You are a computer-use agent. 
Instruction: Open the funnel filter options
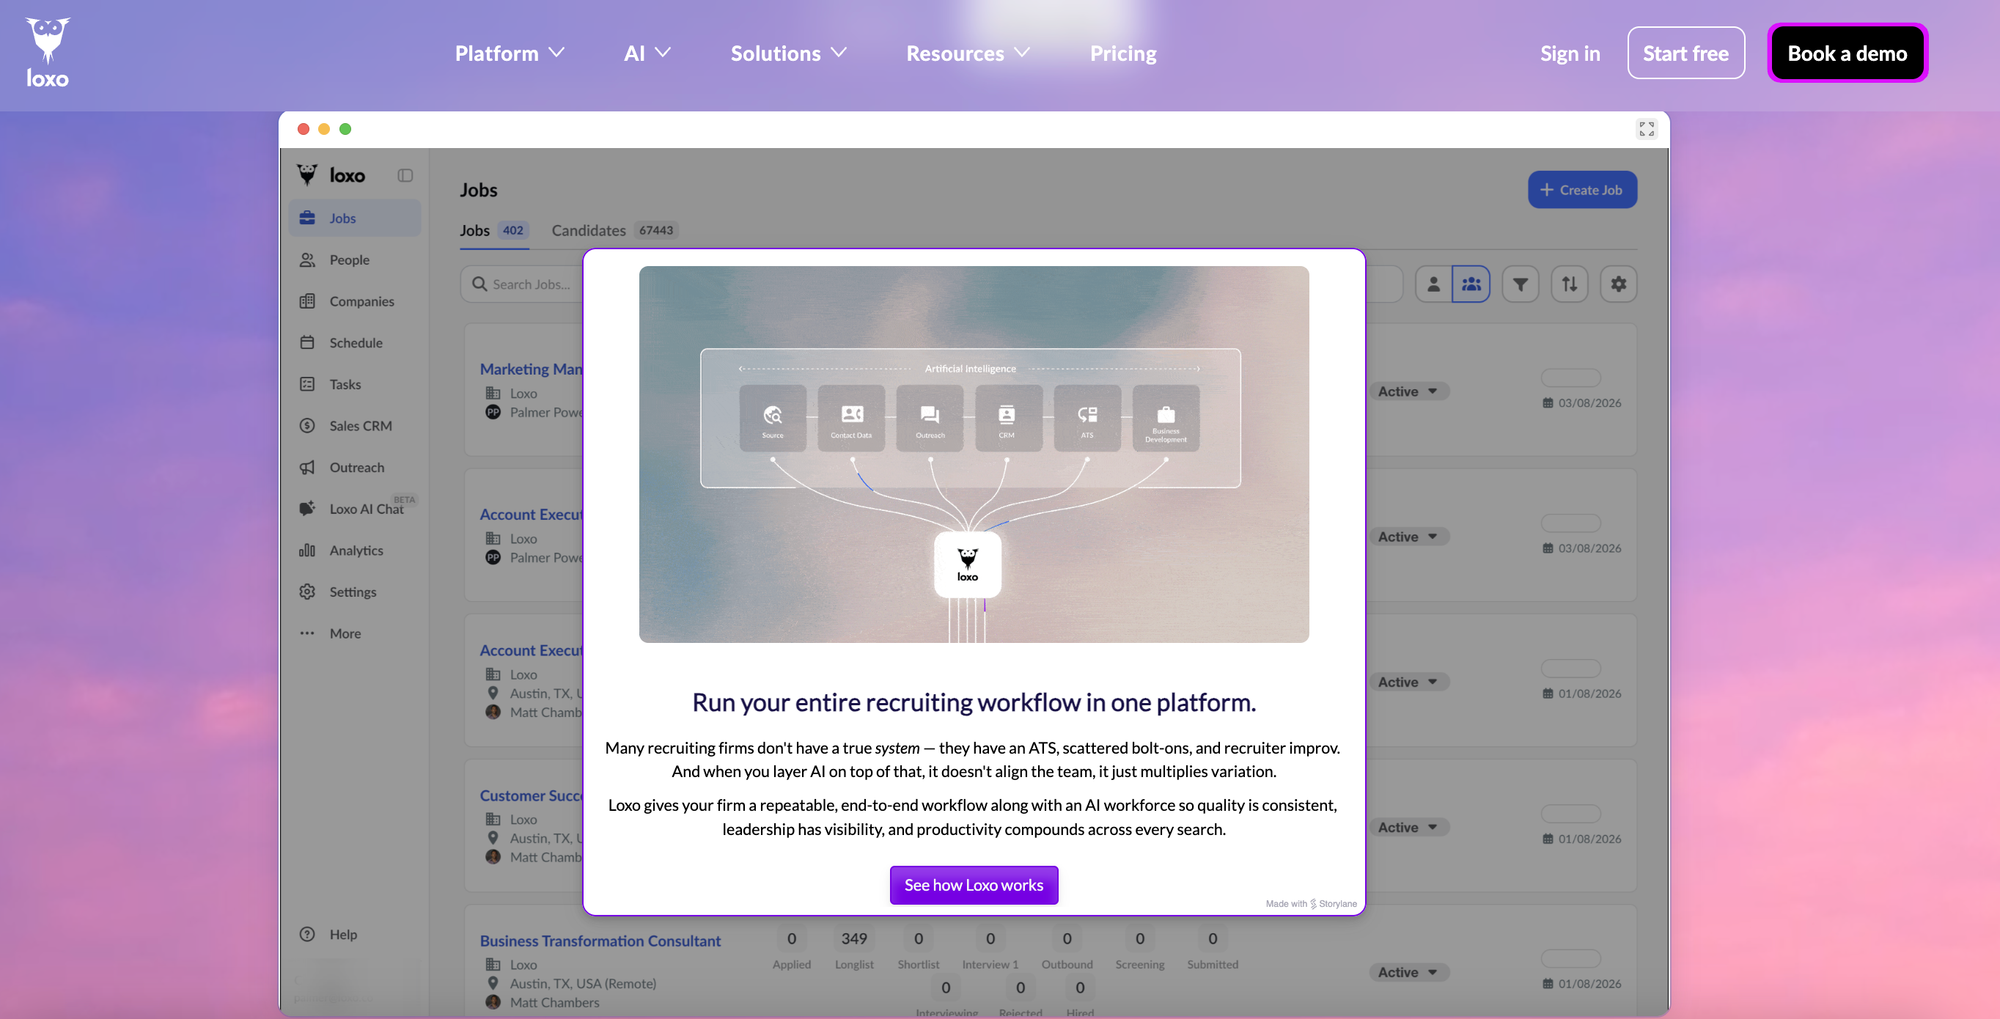click(x=1520, y=284)
